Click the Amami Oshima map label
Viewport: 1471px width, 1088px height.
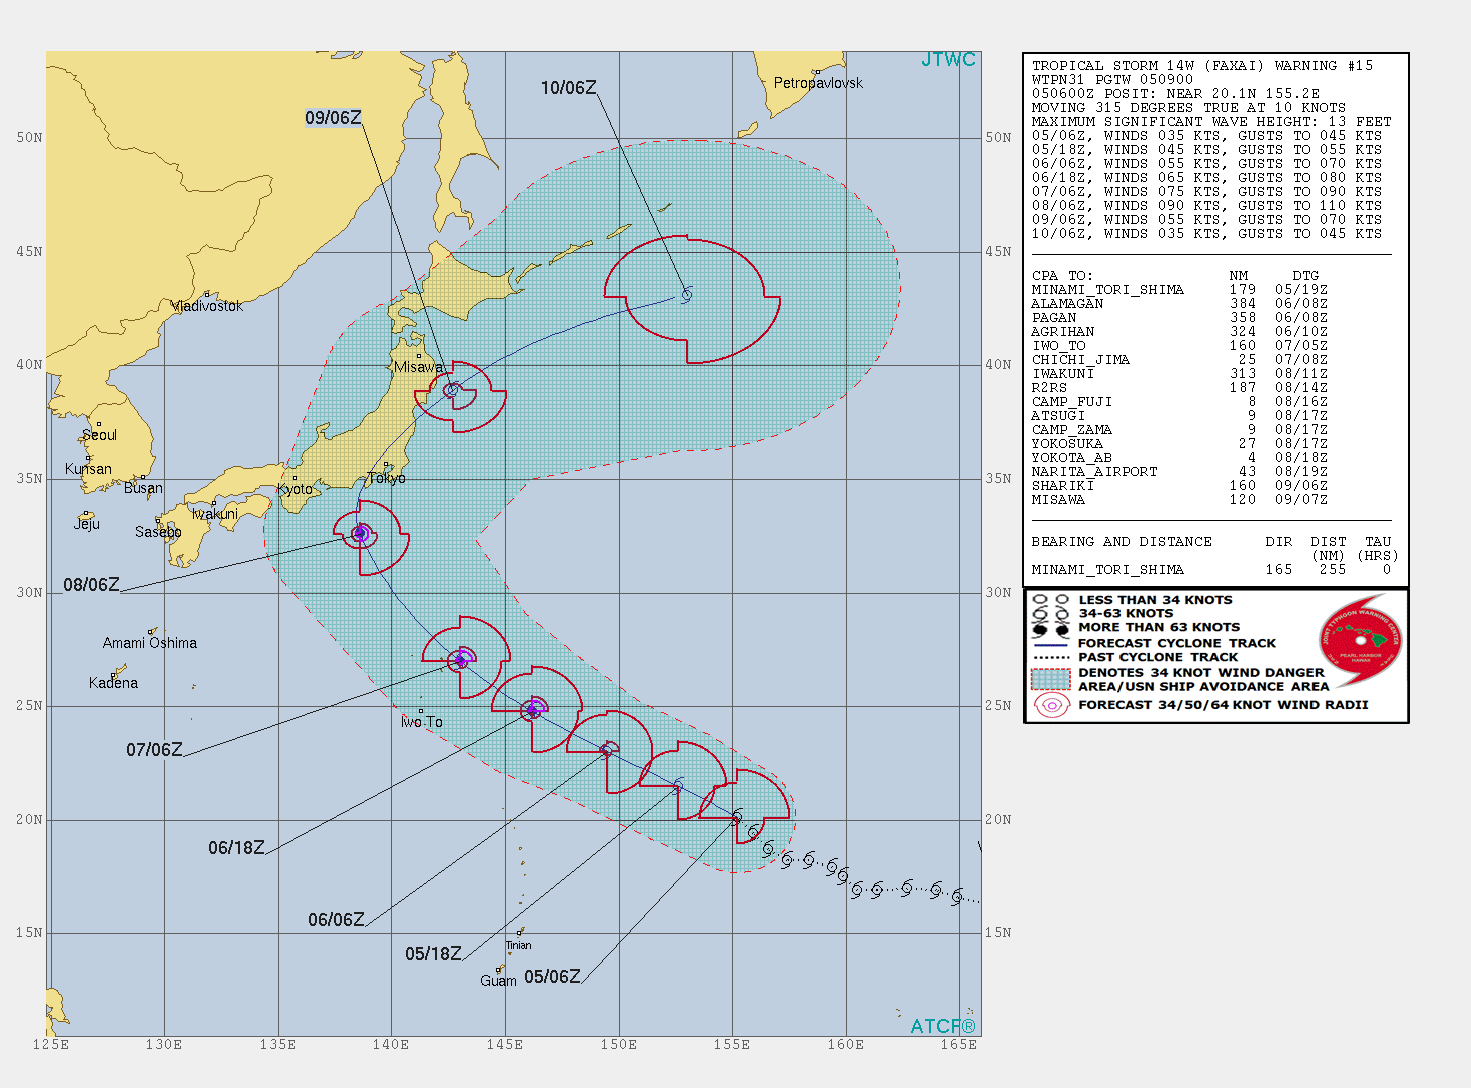click(x=150, y=643)
